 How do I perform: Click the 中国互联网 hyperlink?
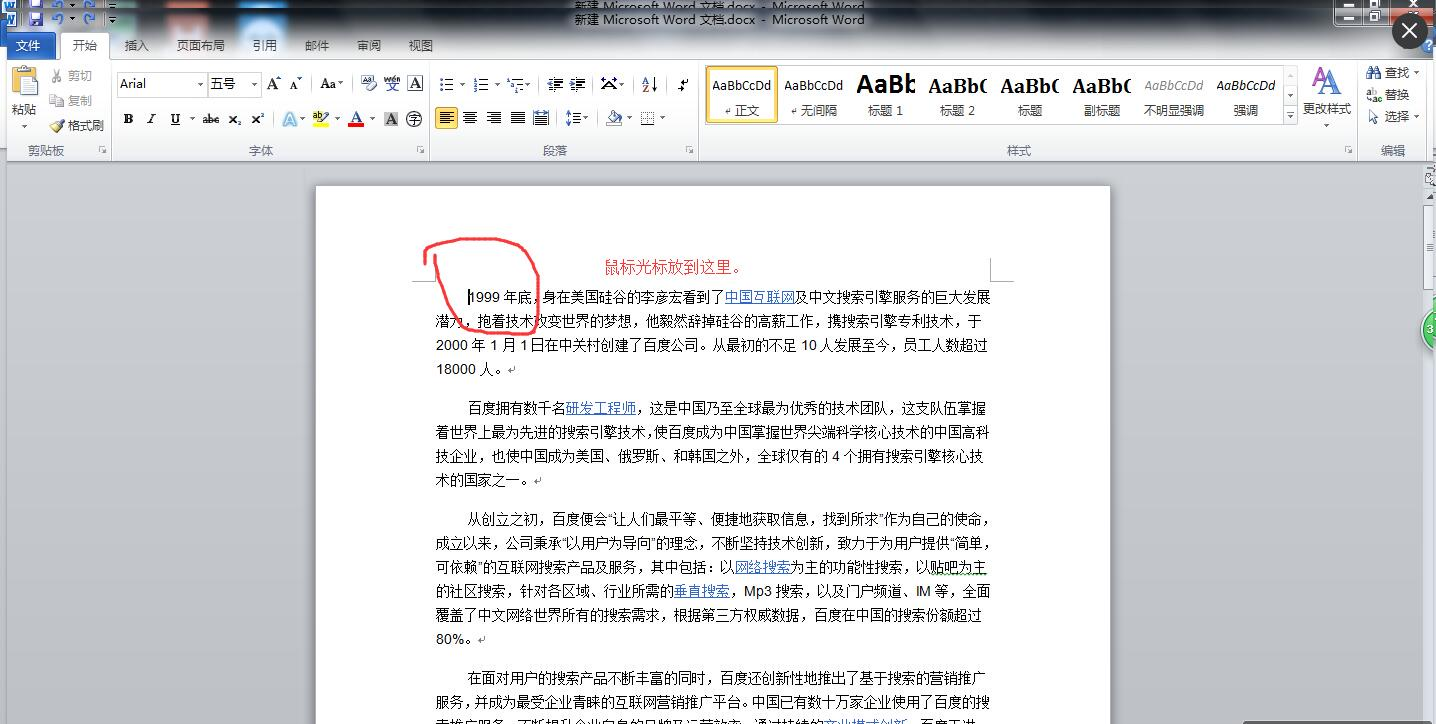coord(760,297)
